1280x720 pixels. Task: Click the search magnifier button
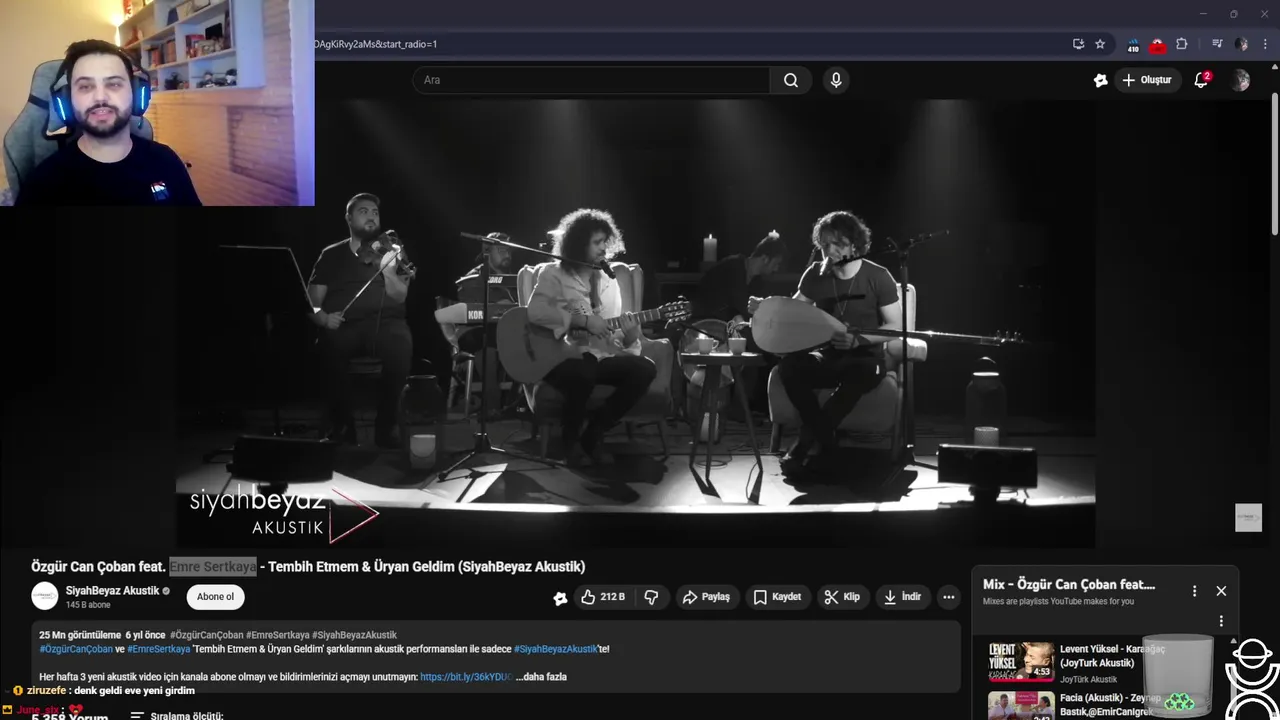(x=791, y=80)
